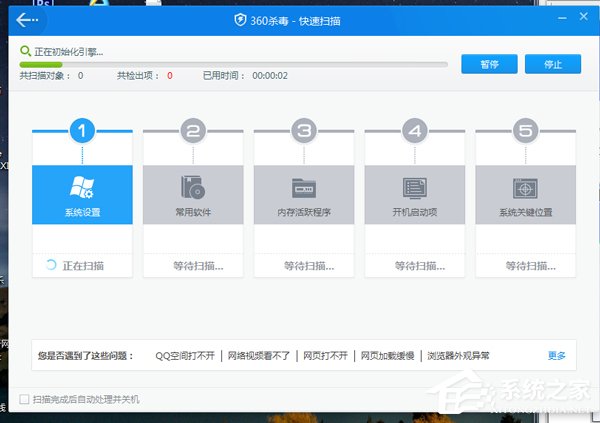Select the 常用软件 disc icon
600x423 pixels.
point(193,187)
